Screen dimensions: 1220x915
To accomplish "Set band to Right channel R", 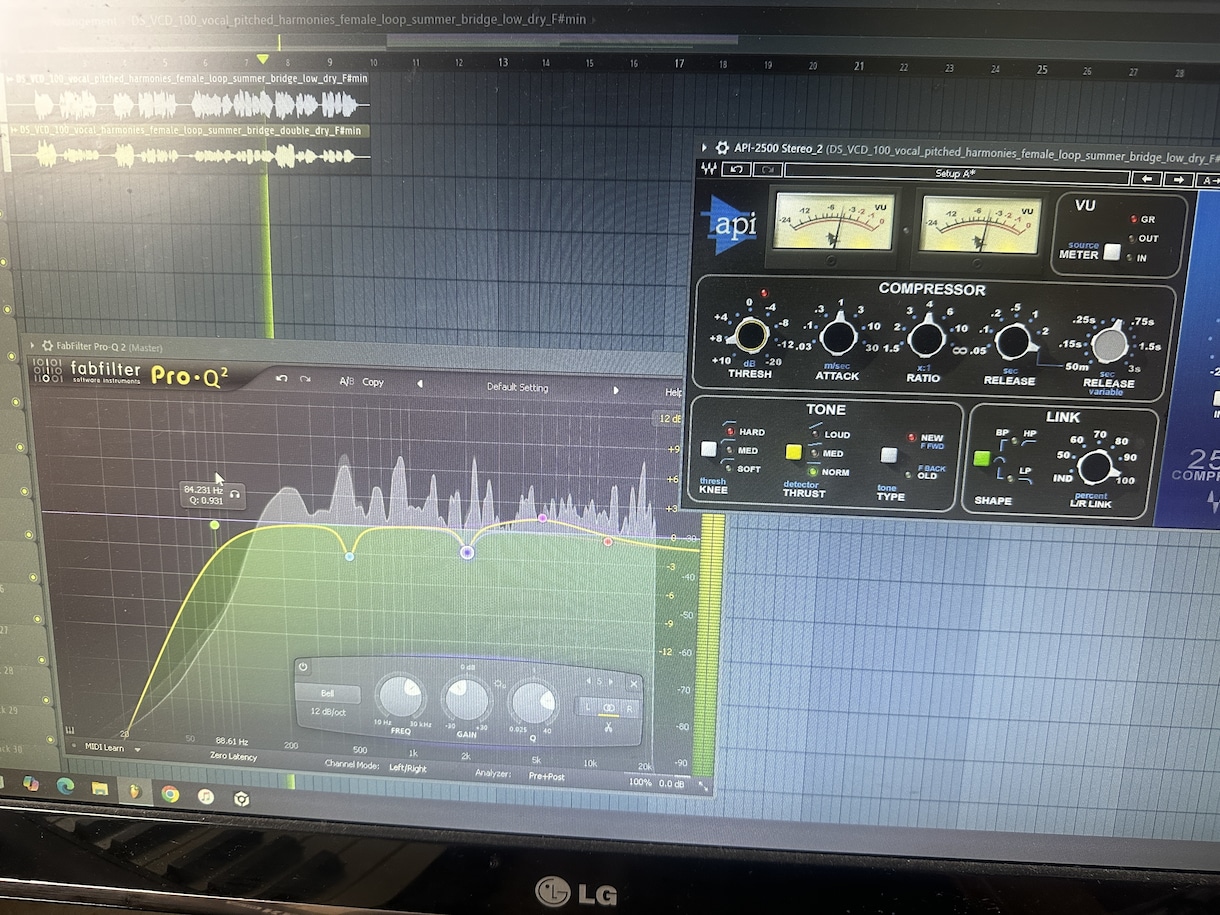I will 629,708.
